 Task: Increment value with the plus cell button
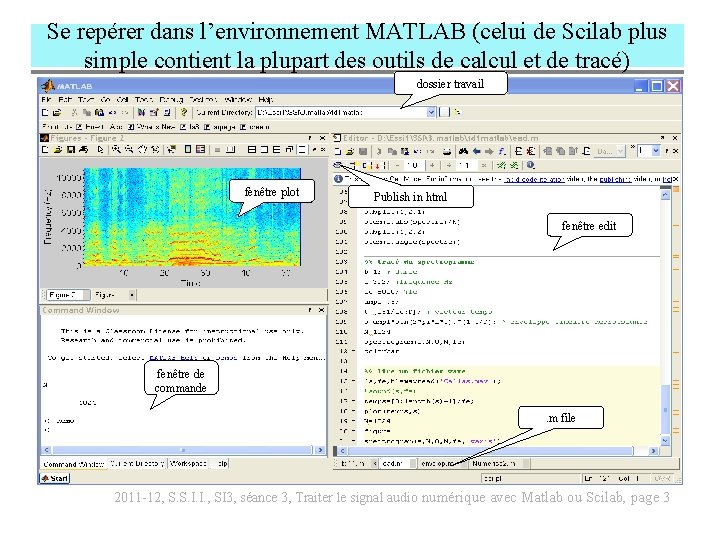[x=432, y=165]
